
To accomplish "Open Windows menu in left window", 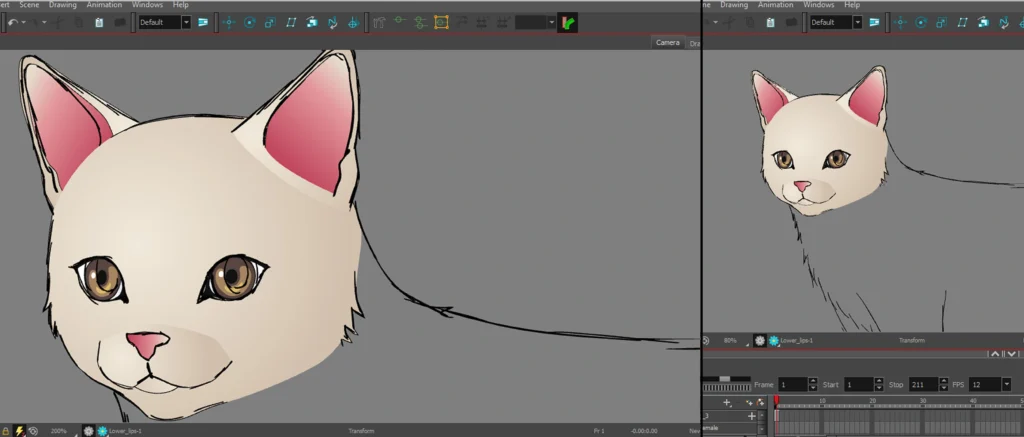I will click(147, 5).
